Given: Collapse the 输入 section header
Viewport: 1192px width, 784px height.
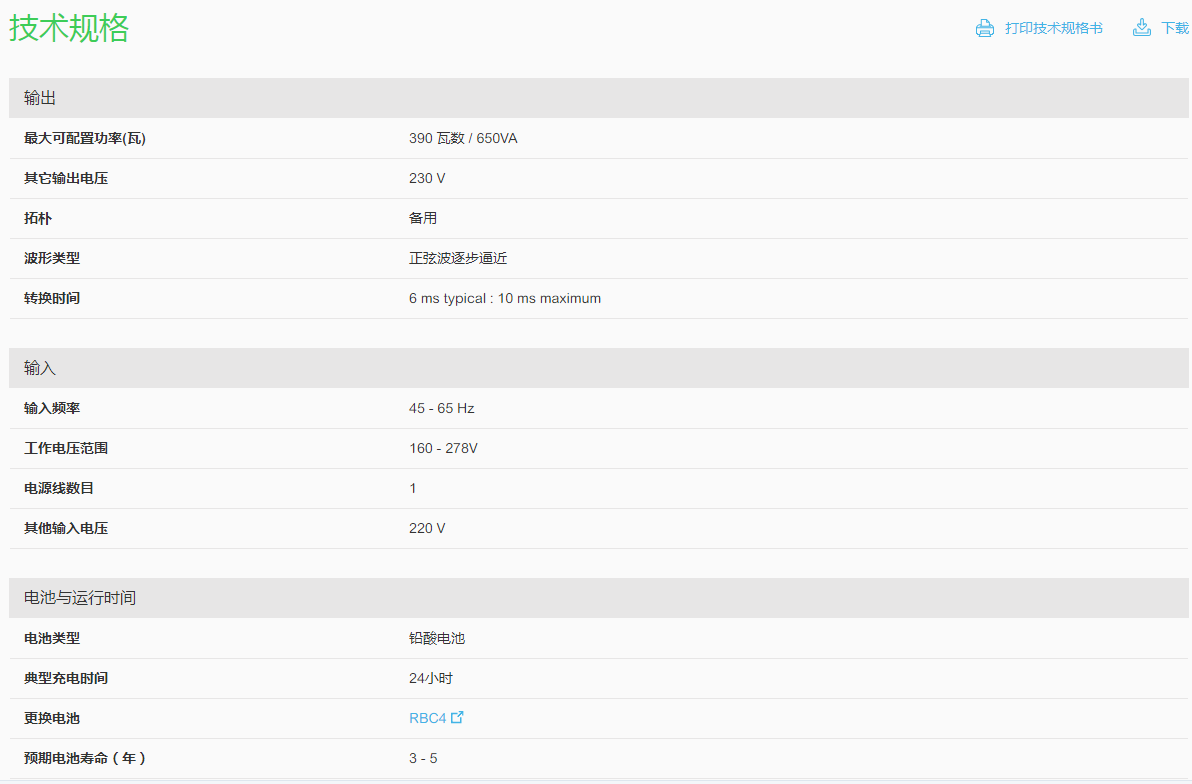Looking at the screenshot, I should tap(40, 368).
